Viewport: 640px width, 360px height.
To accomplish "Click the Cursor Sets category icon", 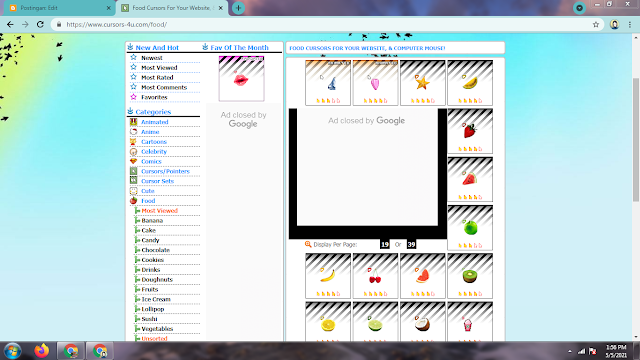I will [133, 181].
